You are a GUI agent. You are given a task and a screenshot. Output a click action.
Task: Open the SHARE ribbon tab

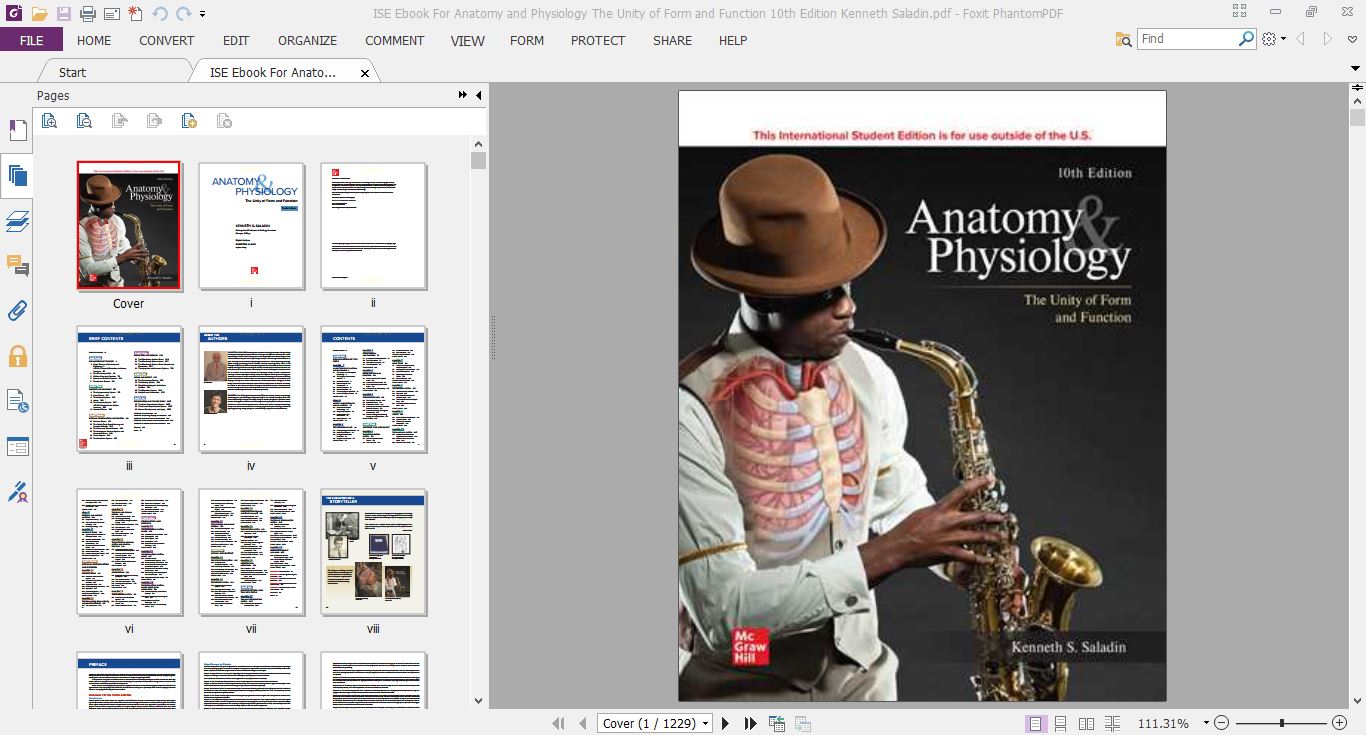pos(672,40)
